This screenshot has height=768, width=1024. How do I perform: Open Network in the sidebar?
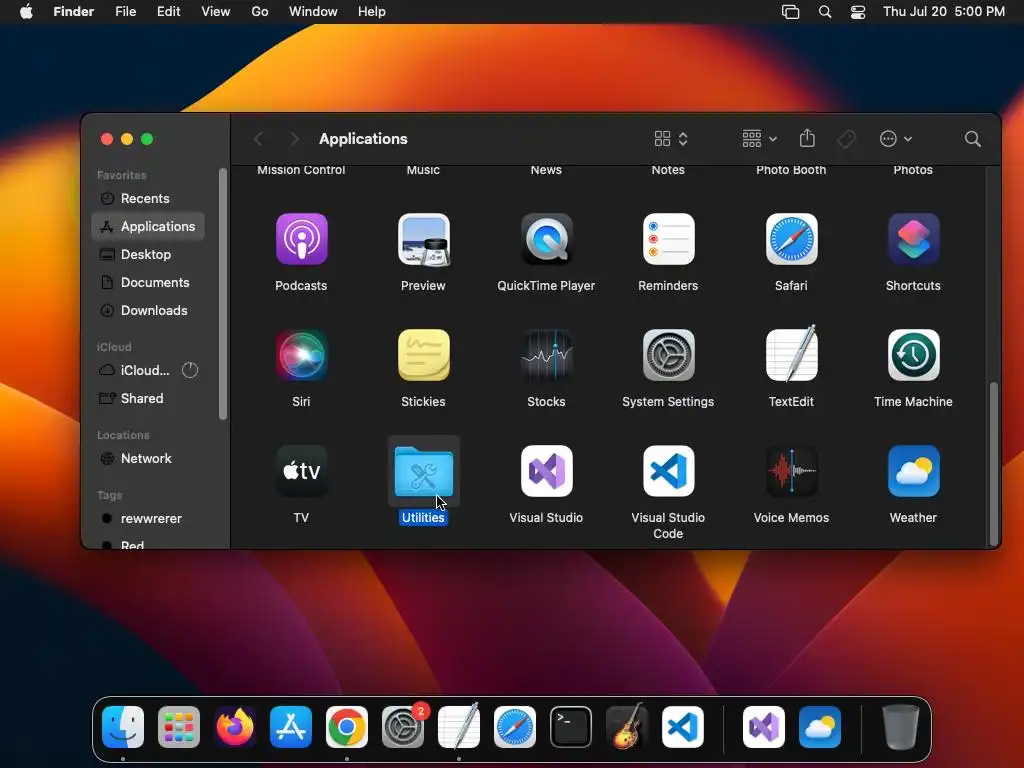click(148, 458)
